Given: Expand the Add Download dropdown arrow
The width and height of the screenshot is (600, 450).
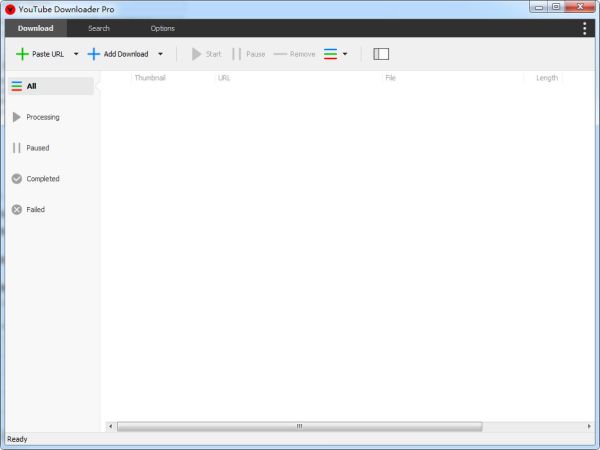Looking at the screenshot, I should (x=160, y=54).
